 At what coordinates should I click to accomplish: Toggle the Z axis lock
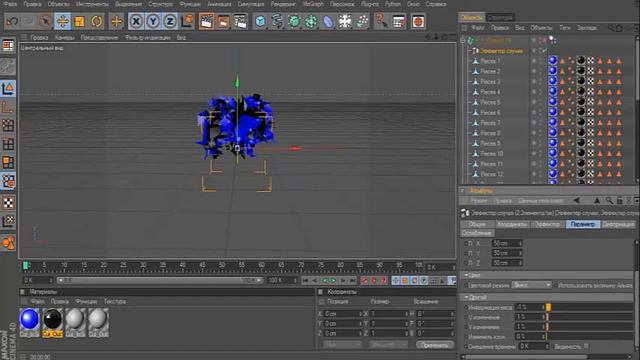[x=170, y=21]
